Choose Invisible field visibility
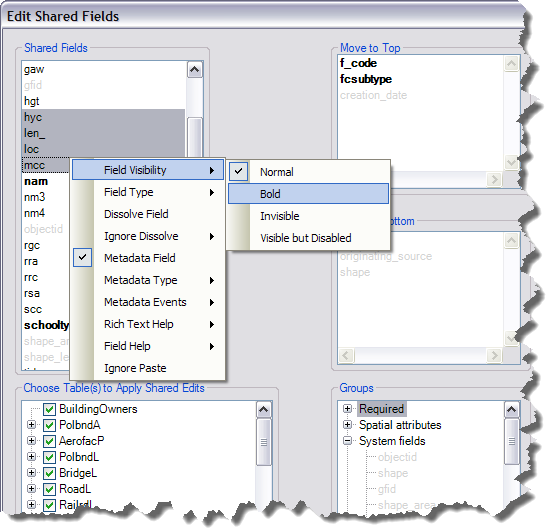Viewport: 546px width, 528px height. point(308,216)
